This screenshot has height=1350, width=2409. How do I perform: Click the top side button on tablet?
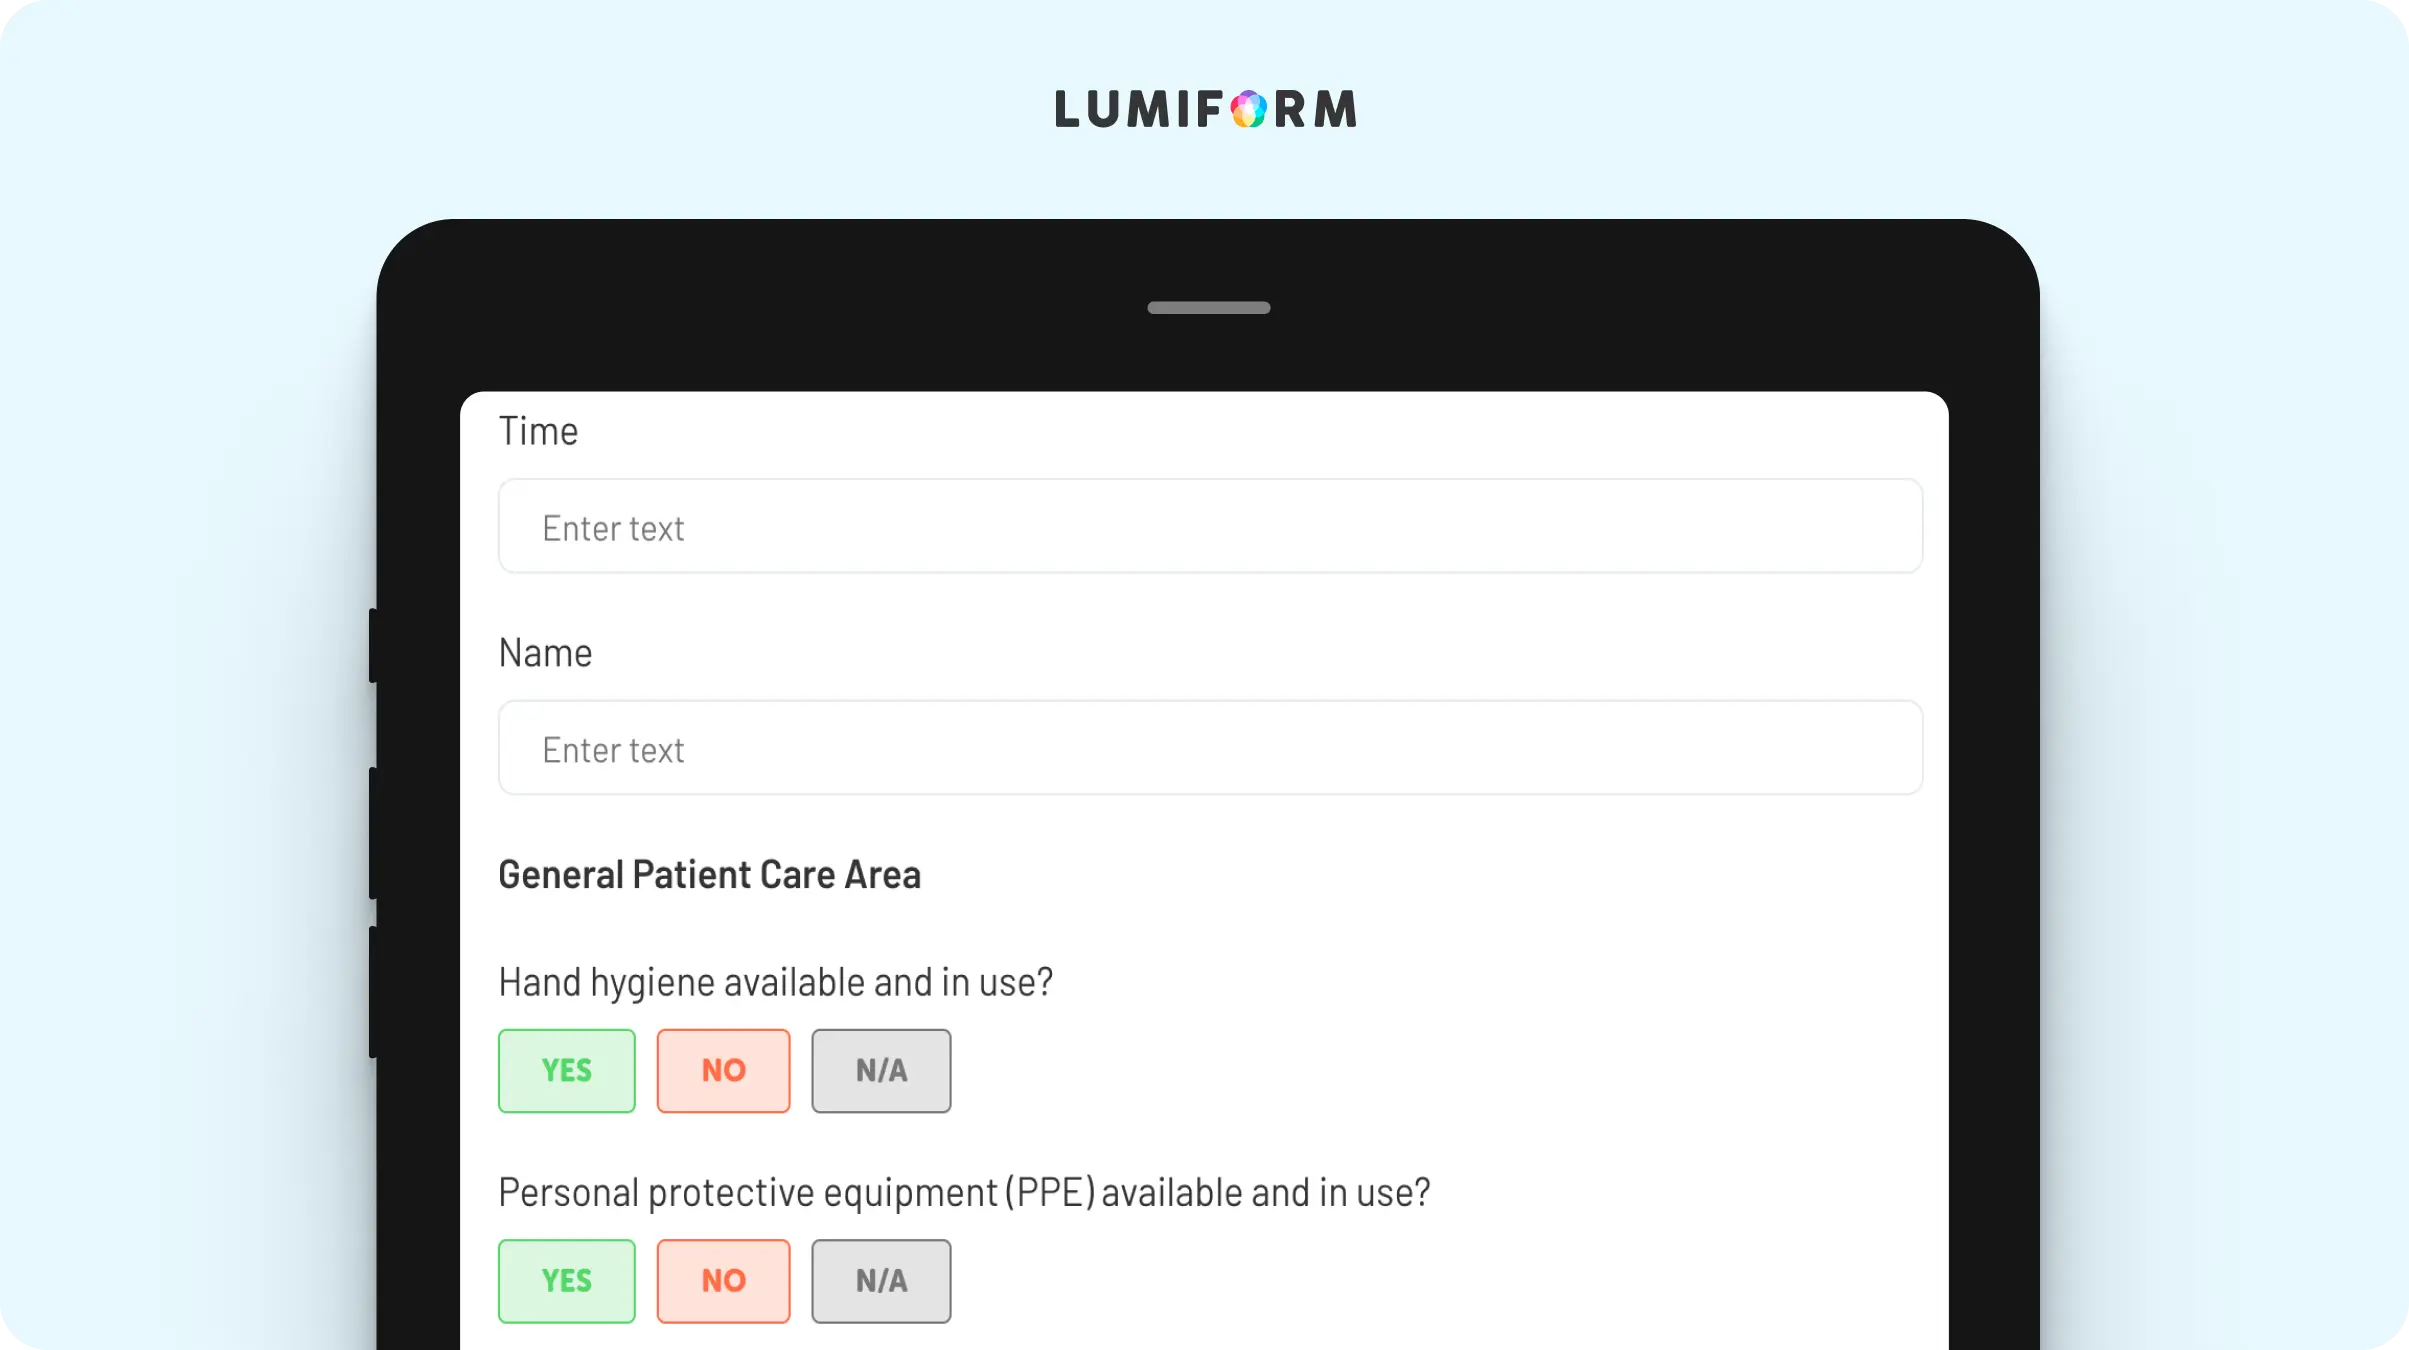373,646
